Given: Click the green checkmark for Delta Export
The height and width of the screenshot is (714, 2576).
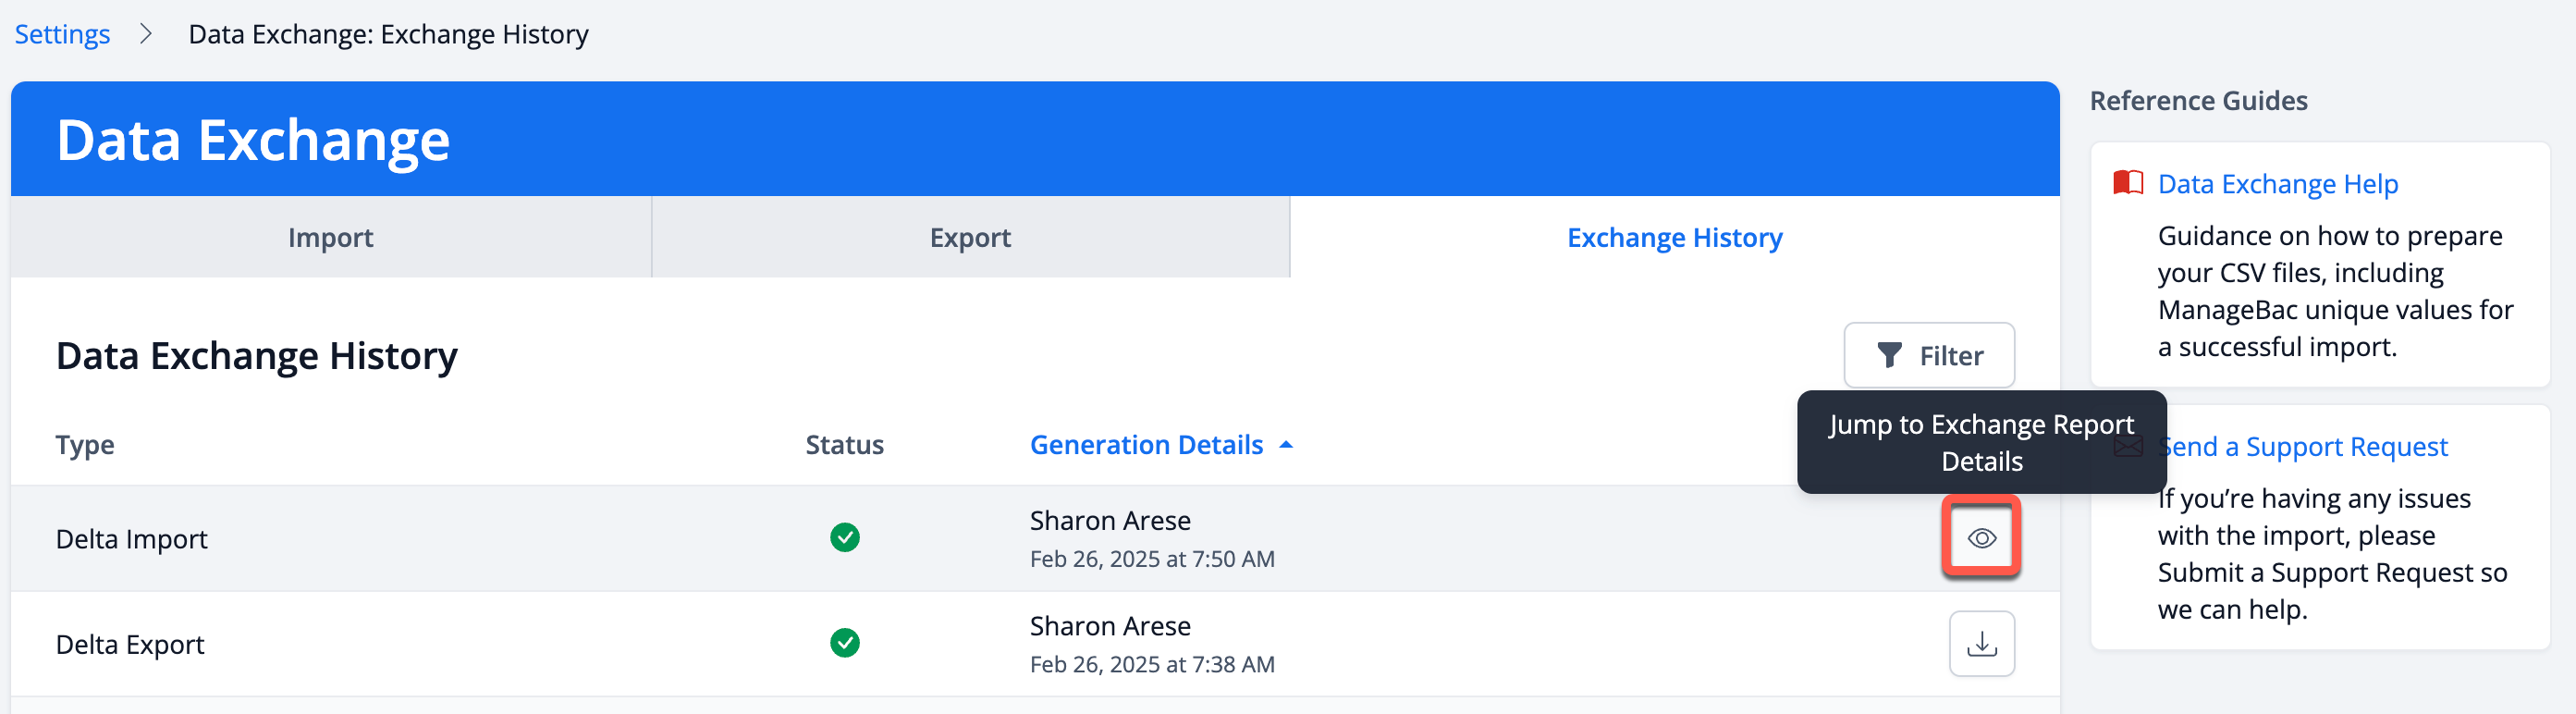Looking at the screenshot, I should (x=845, y=643).
